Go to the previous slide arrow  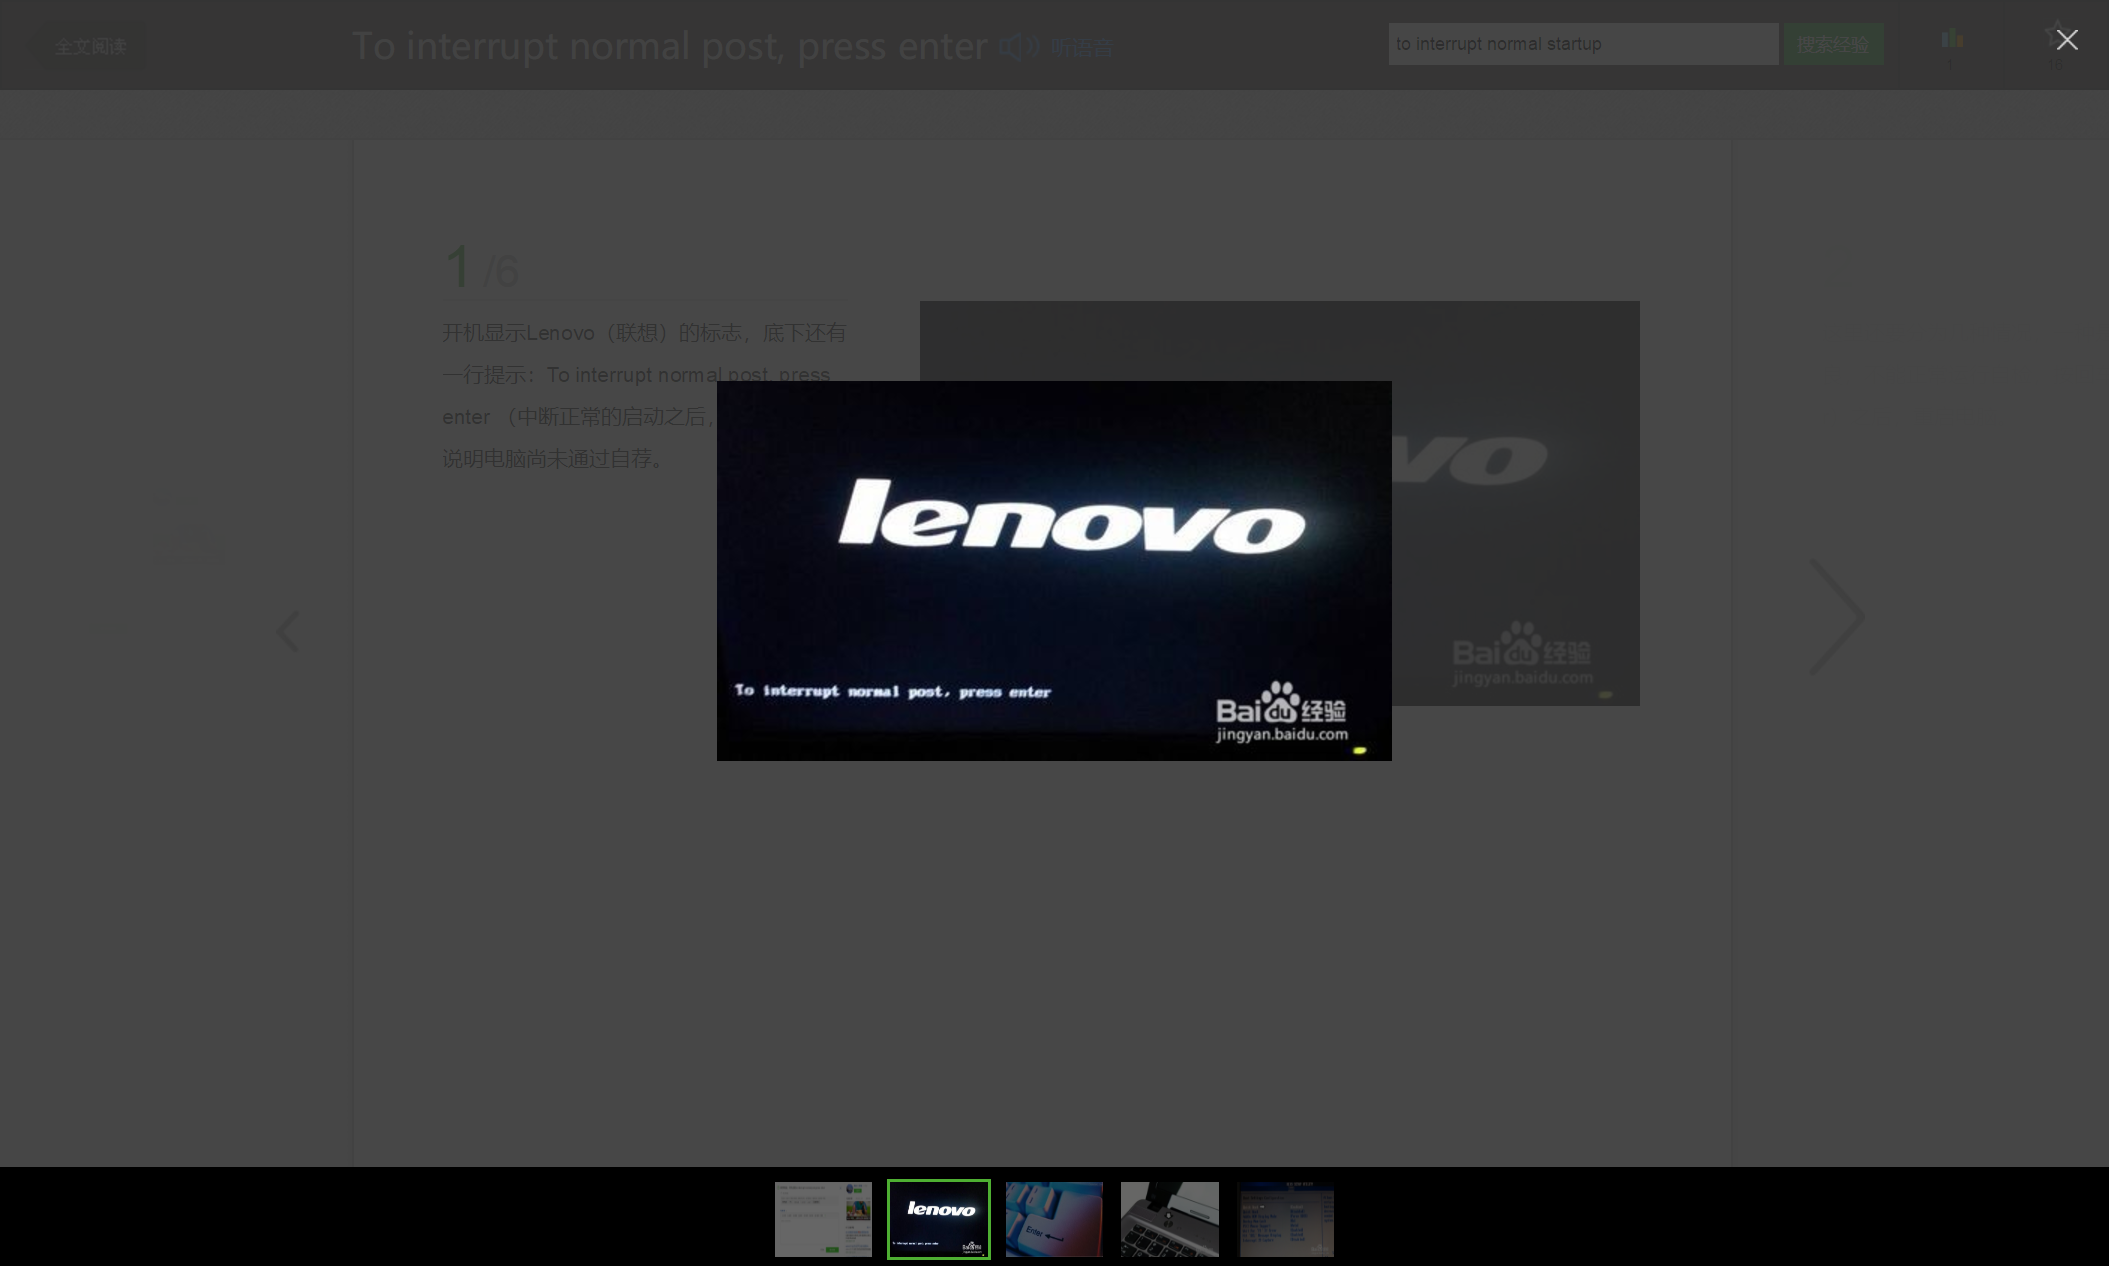click(x=288, y=631)
